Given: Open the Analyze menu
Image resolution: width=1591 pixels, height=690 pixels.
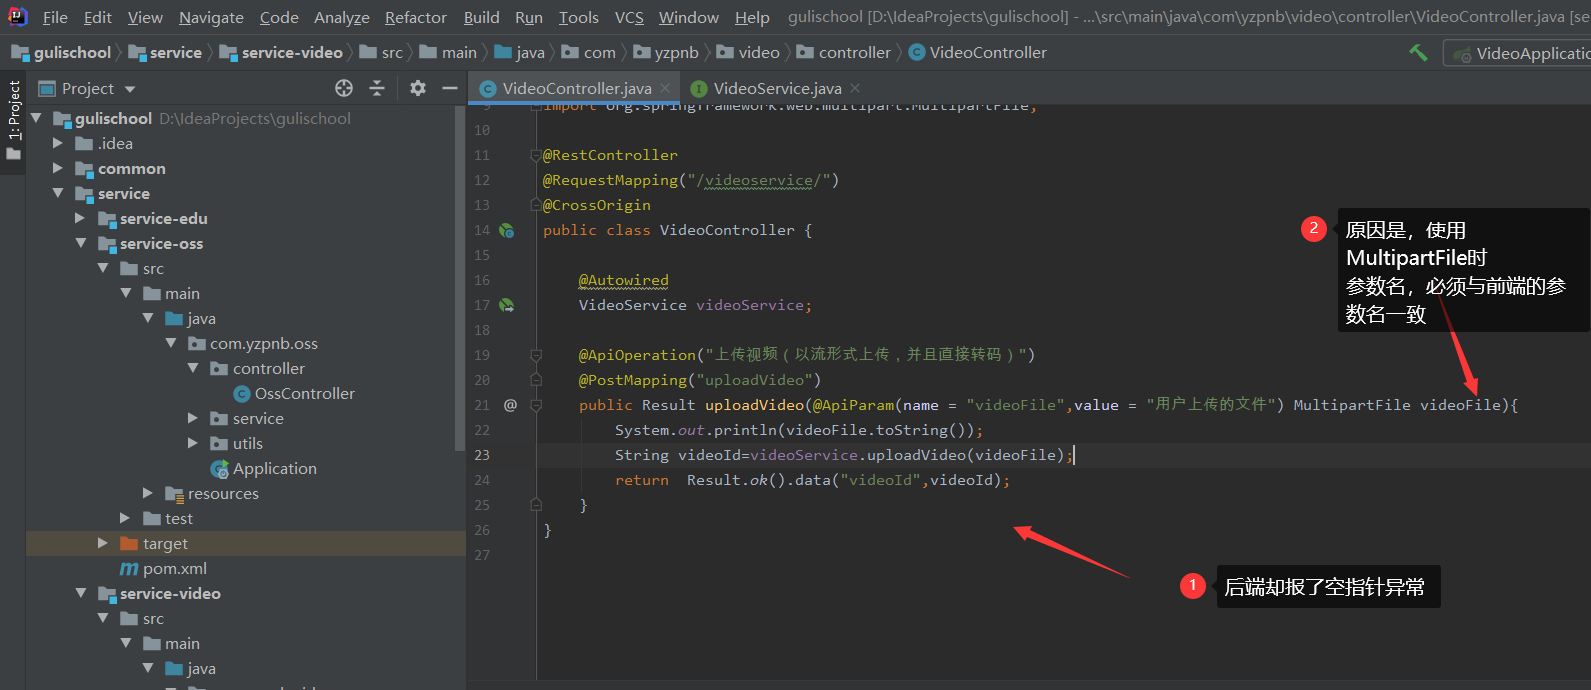Looking at the screenshot, I should click(x=341, y=17).
